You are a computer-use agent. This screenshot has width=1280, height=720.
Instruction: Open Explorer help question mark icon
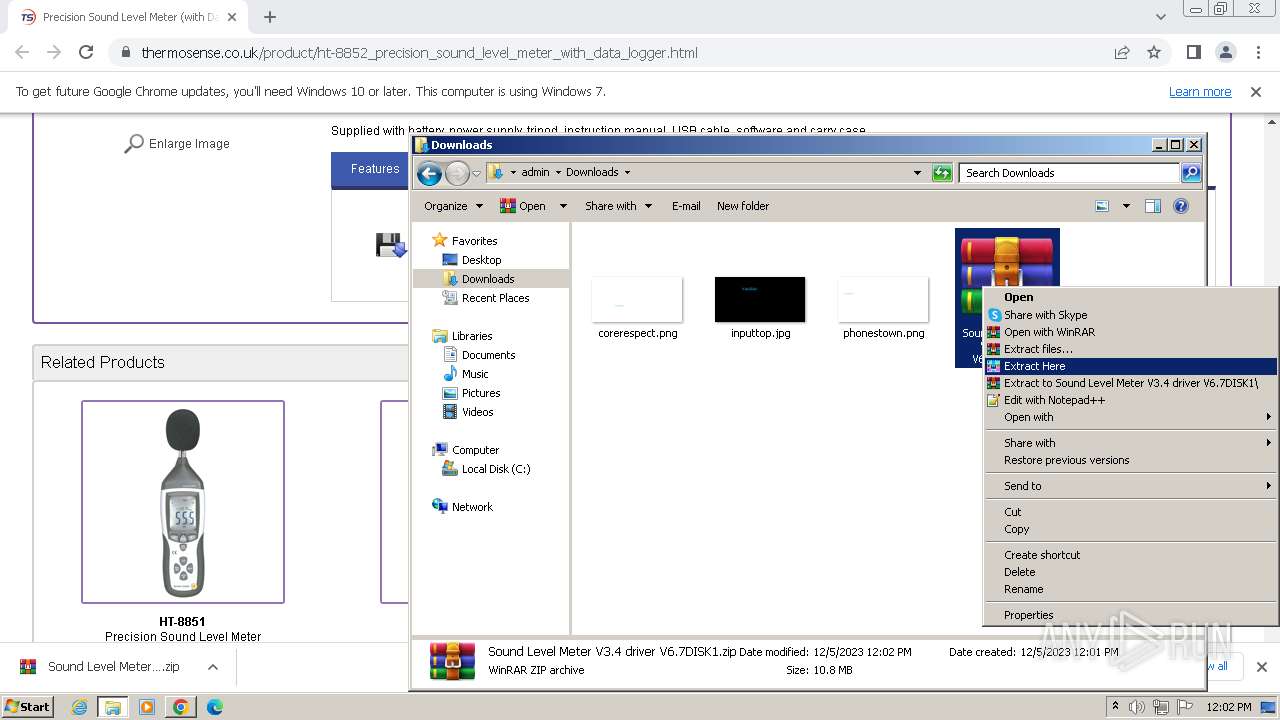tap(1181, 206)
